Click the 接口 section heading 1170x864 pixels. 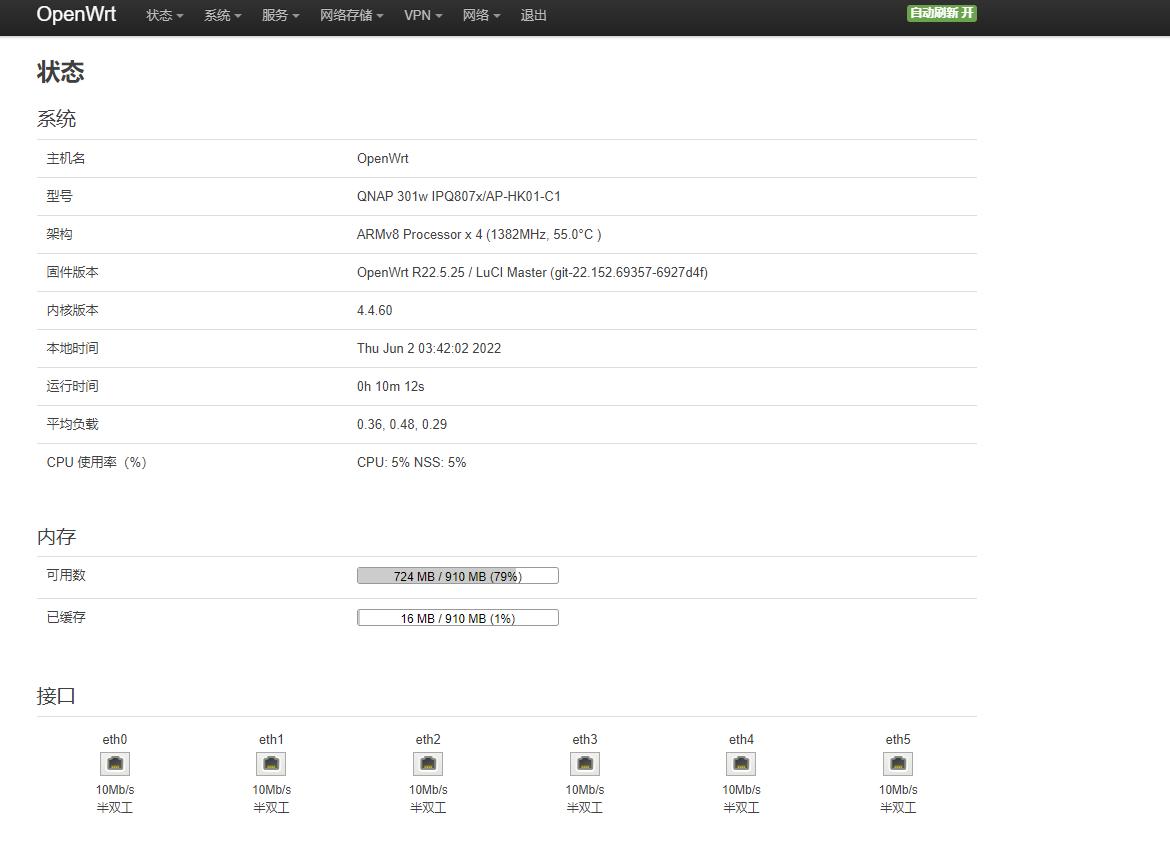pos(56,696)
